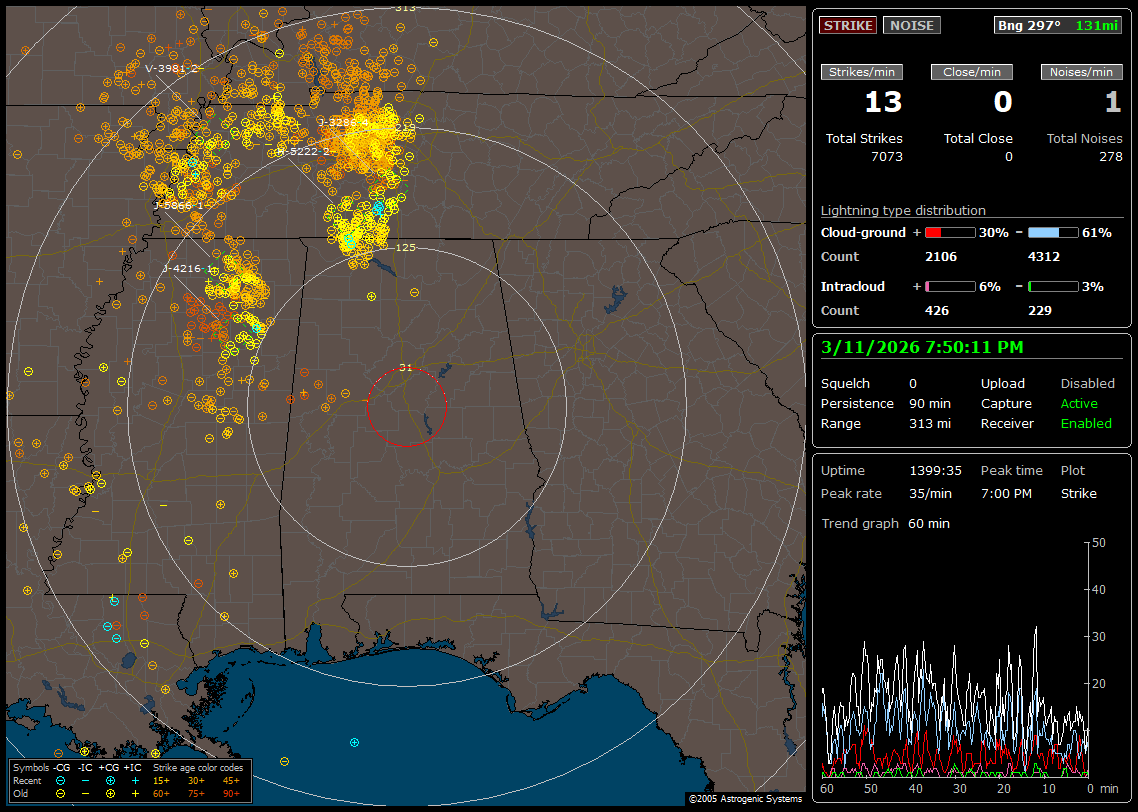1138x812 pixels.
Task: Click the green Active capture status
Action: [x=1079, y=404]
